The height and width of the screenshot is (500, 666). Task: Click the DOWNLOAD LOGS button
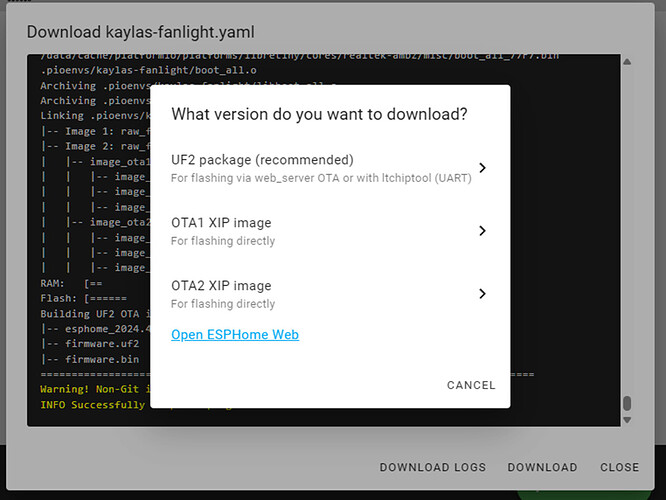(x=432, y=467)
